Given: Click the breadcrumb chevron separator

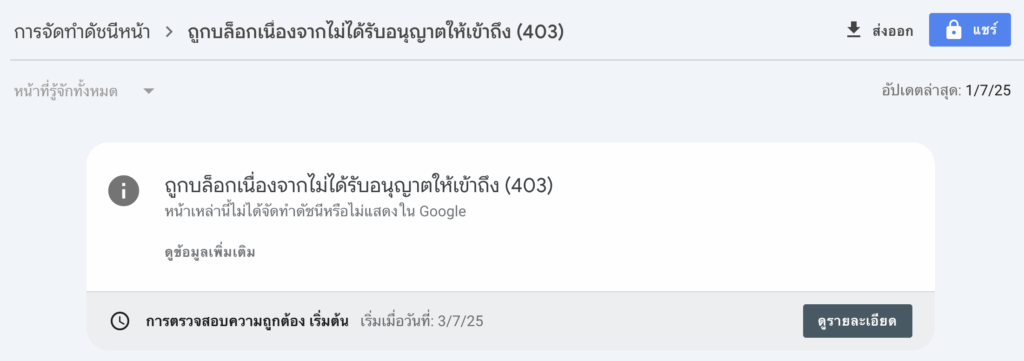Looking at the screenshot, I should [169, 31].
